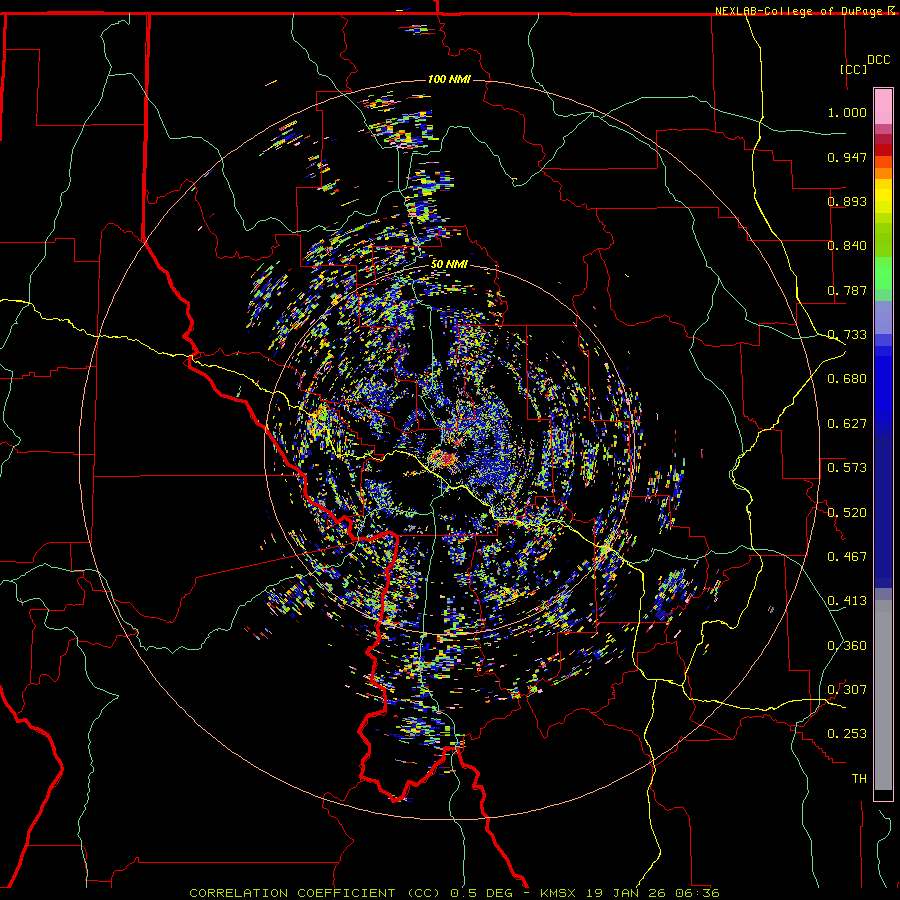Select the 0.840 legend value
The image size is (900, 900).
pos(847,246)
